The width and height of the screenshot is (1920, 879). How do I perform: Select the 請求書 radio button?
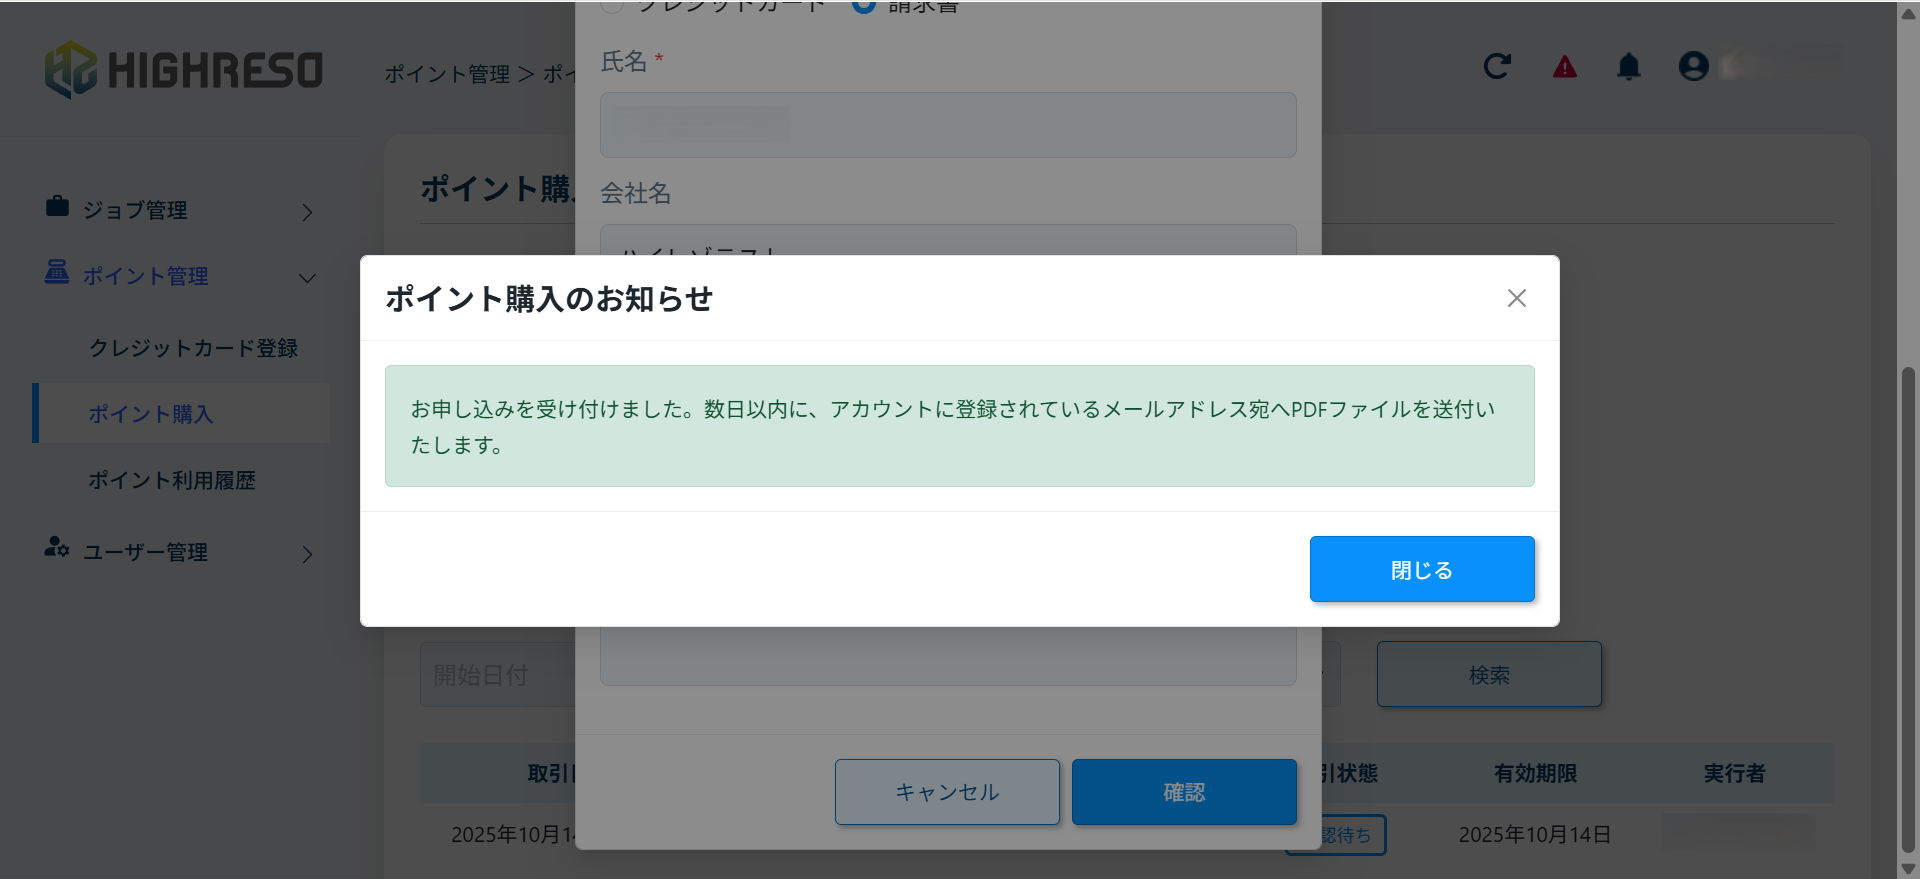point(864,5)
